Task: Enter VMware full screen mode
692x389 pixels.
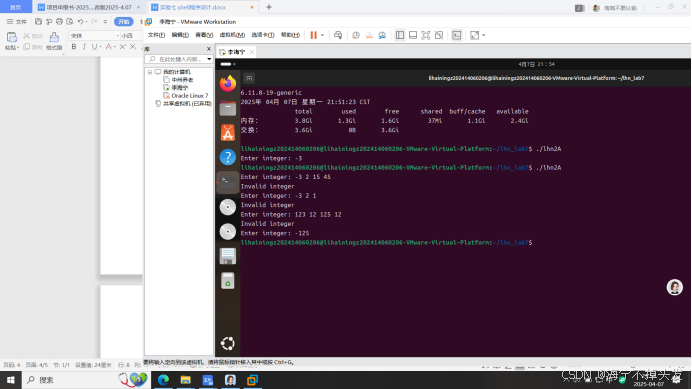Action: coord(425,35)
